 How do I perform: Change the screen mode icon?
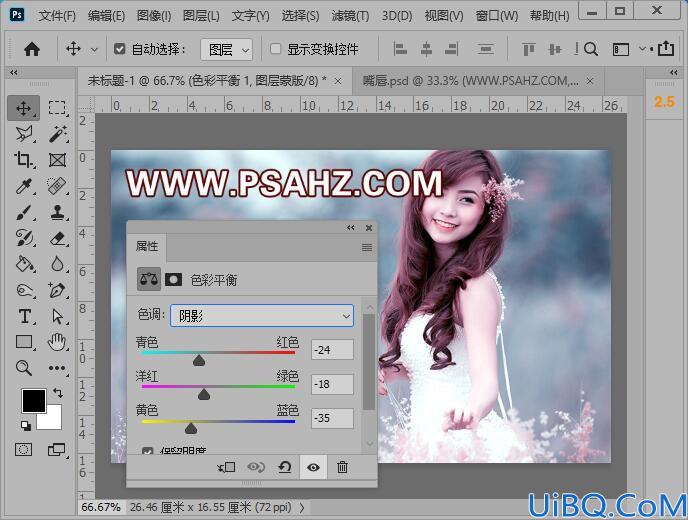57,449
